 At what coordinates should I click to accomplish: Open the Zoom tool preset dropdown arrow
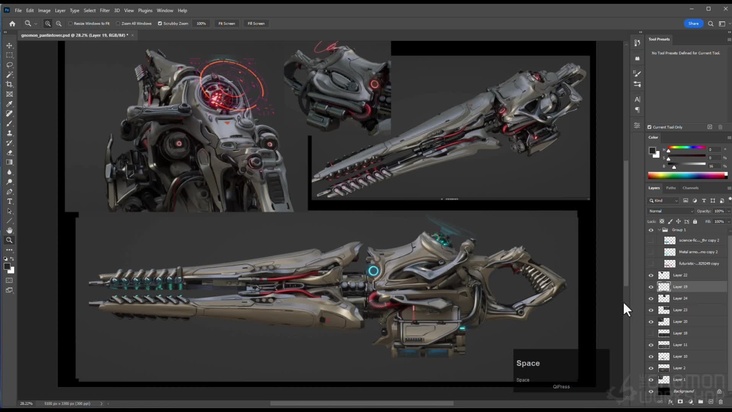tap(35, 24)
